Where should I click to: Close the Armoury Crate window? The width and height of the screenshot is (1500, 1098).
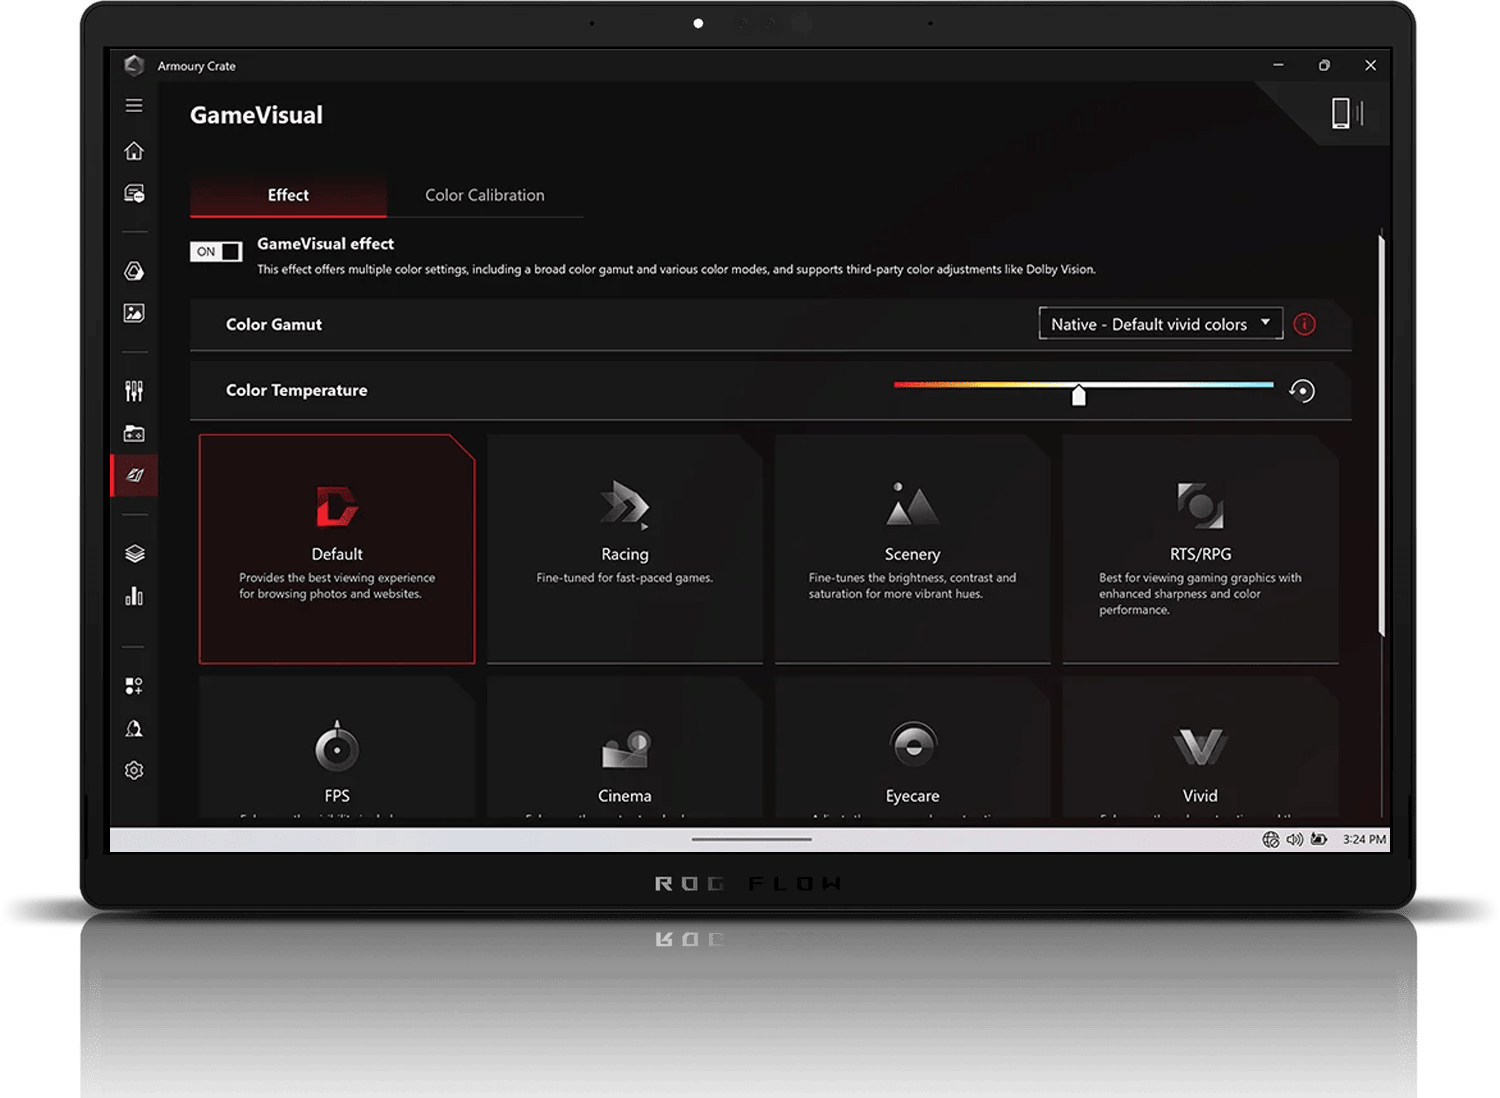1370,65
